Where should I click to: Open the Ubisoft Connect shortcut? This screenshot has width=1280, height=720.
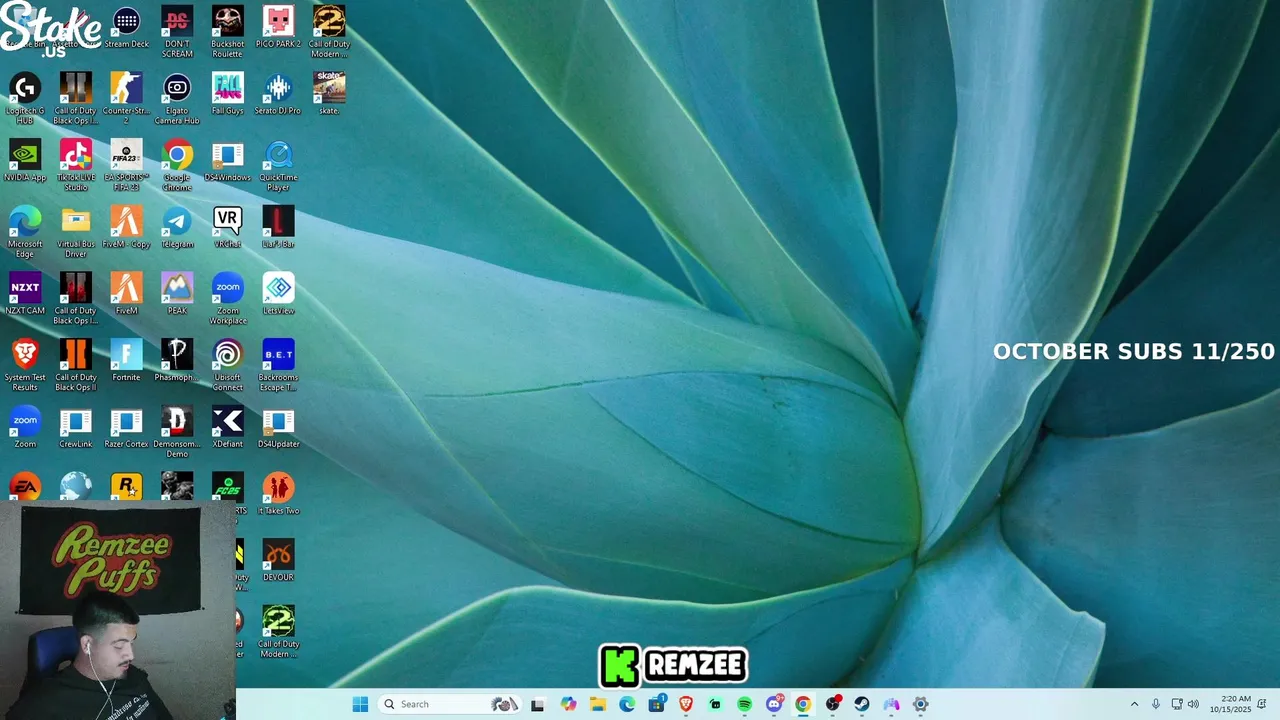(x=227, y=365)
